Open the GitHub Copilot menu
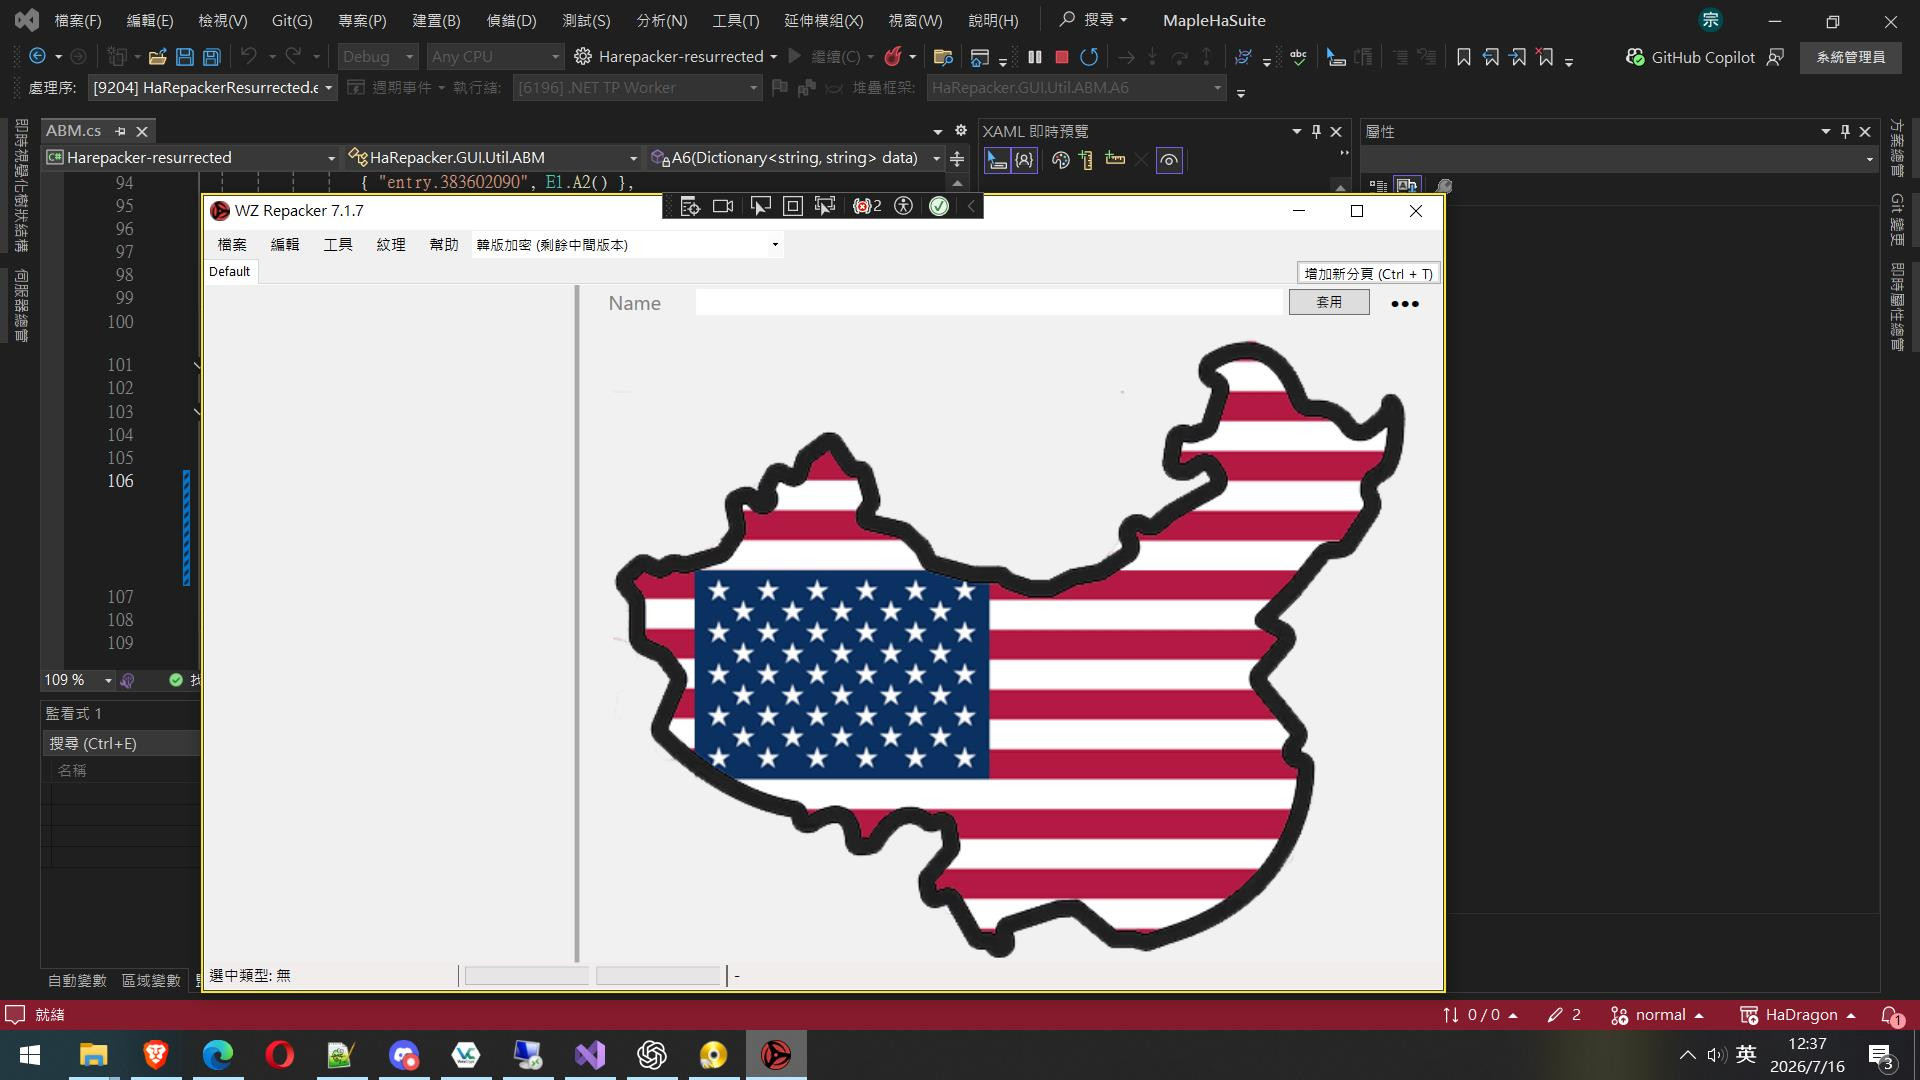 (x=1690, y=57)
